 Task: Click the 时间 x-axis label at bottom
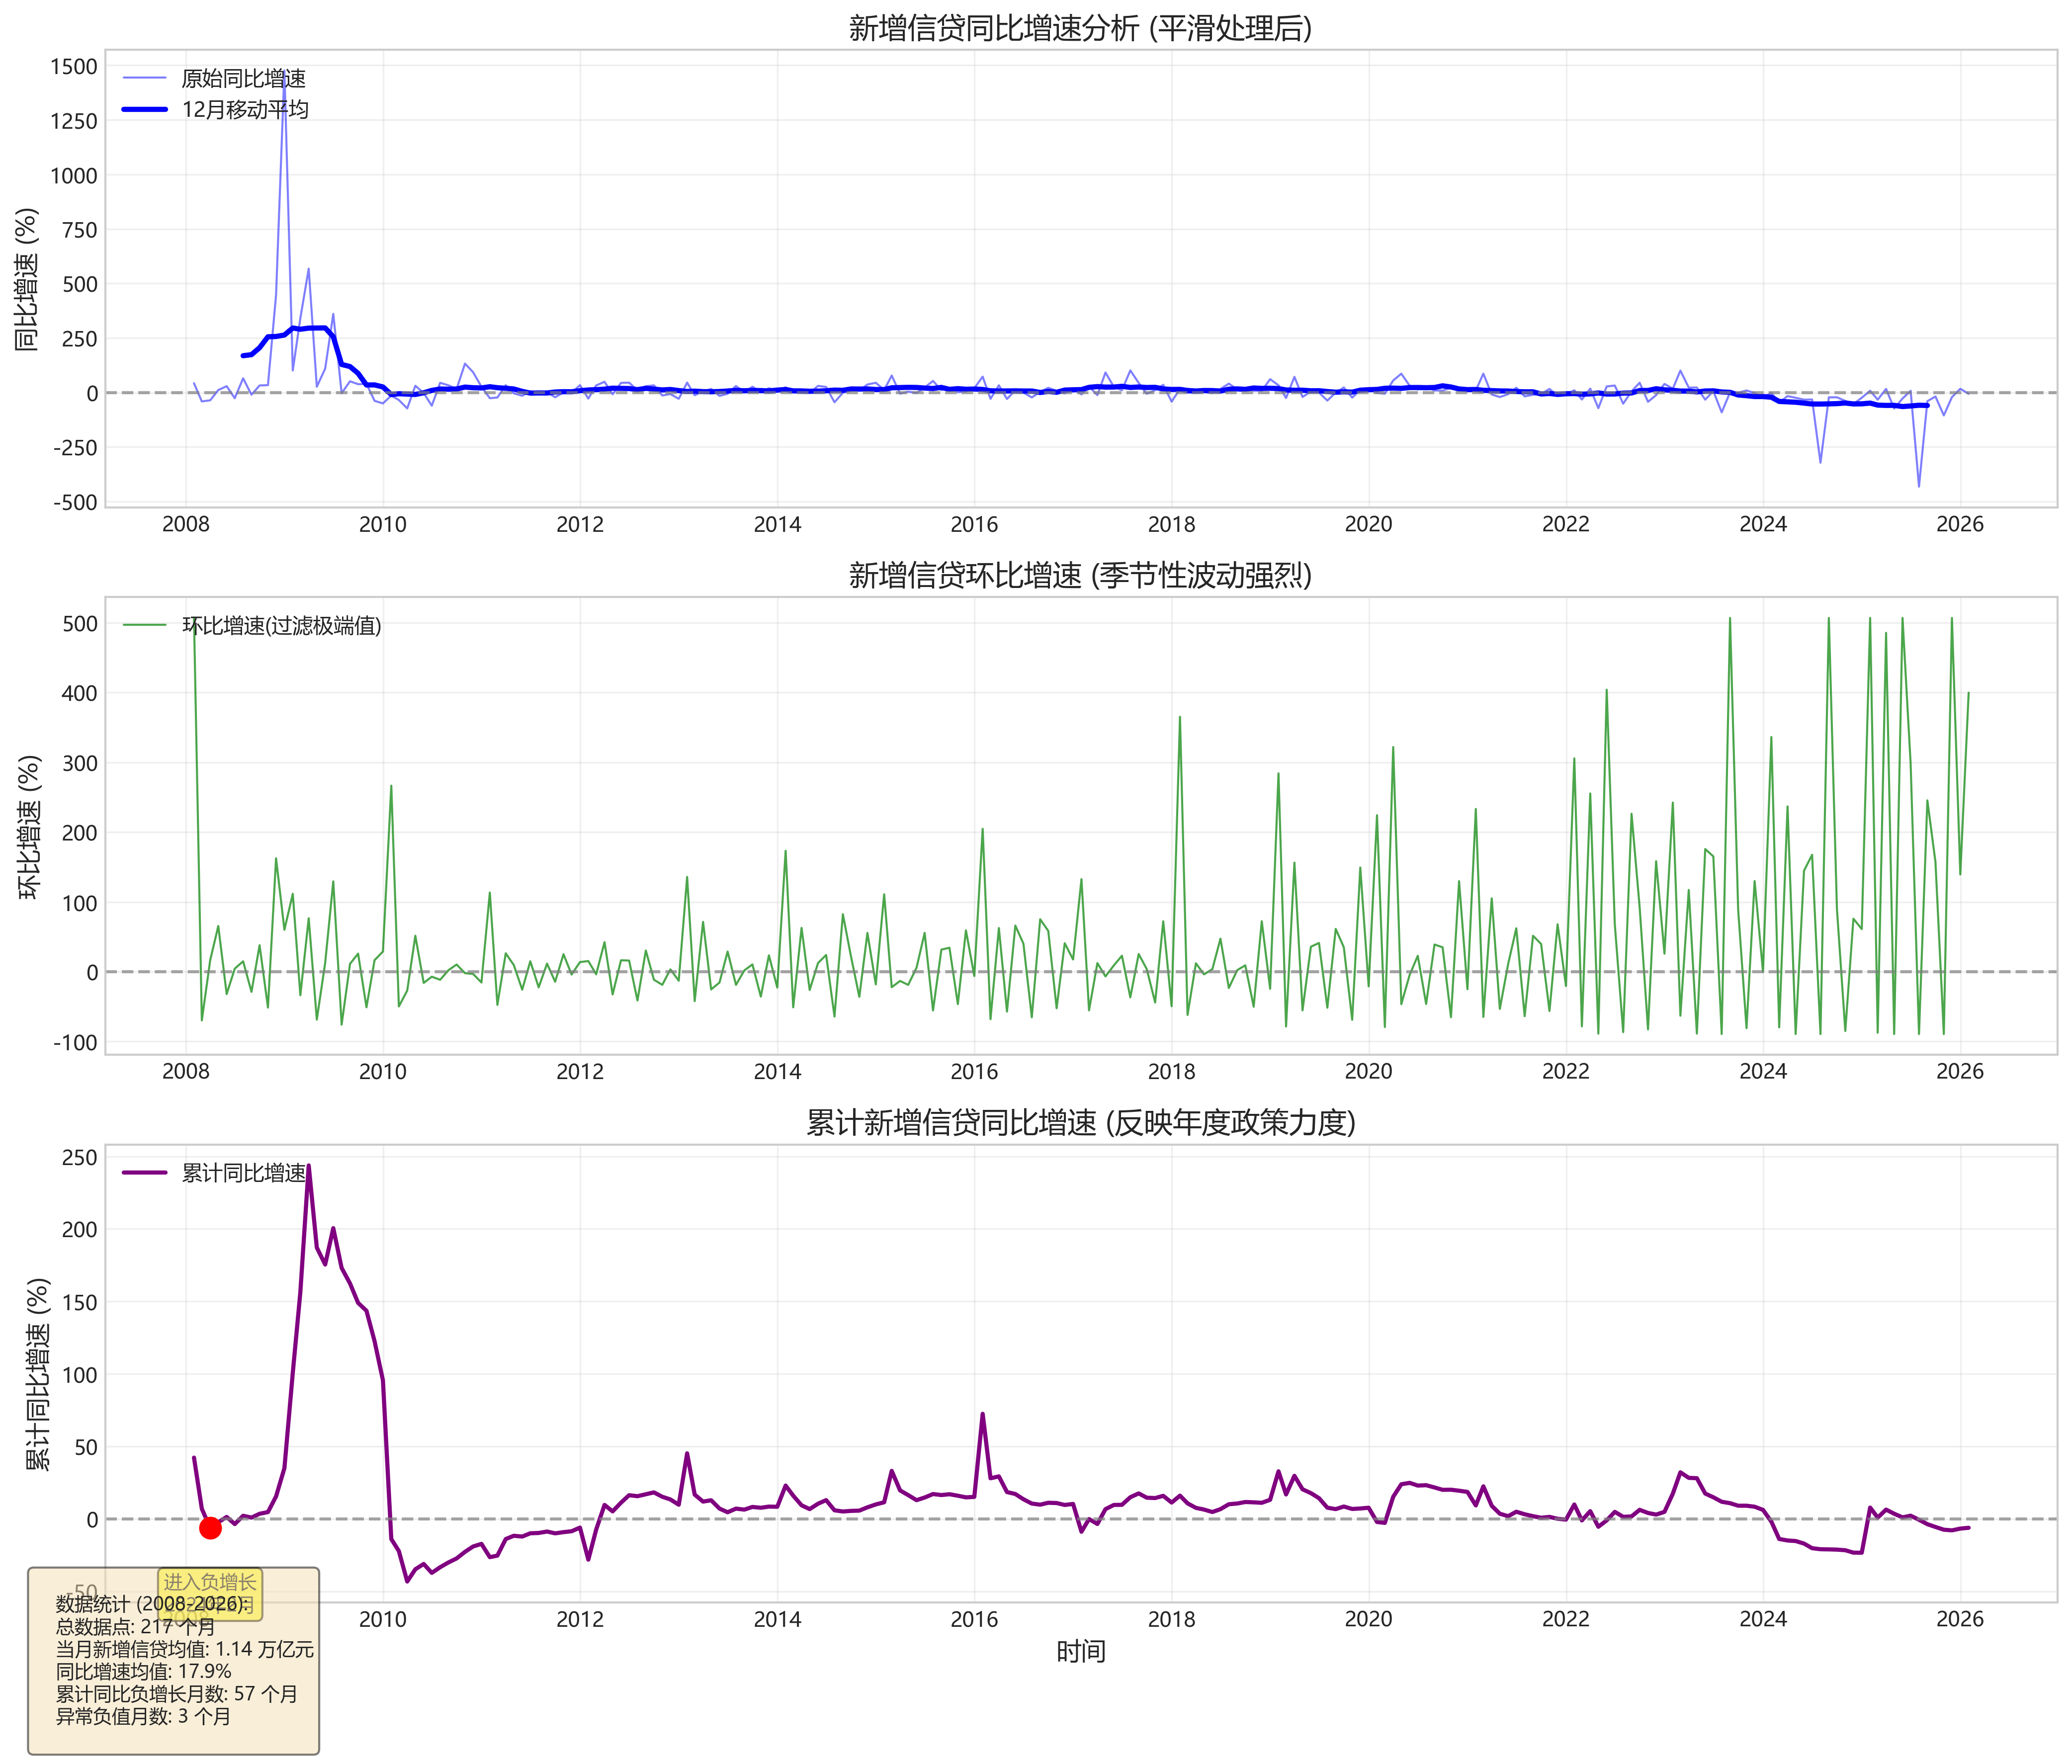click(1080, 1652)
